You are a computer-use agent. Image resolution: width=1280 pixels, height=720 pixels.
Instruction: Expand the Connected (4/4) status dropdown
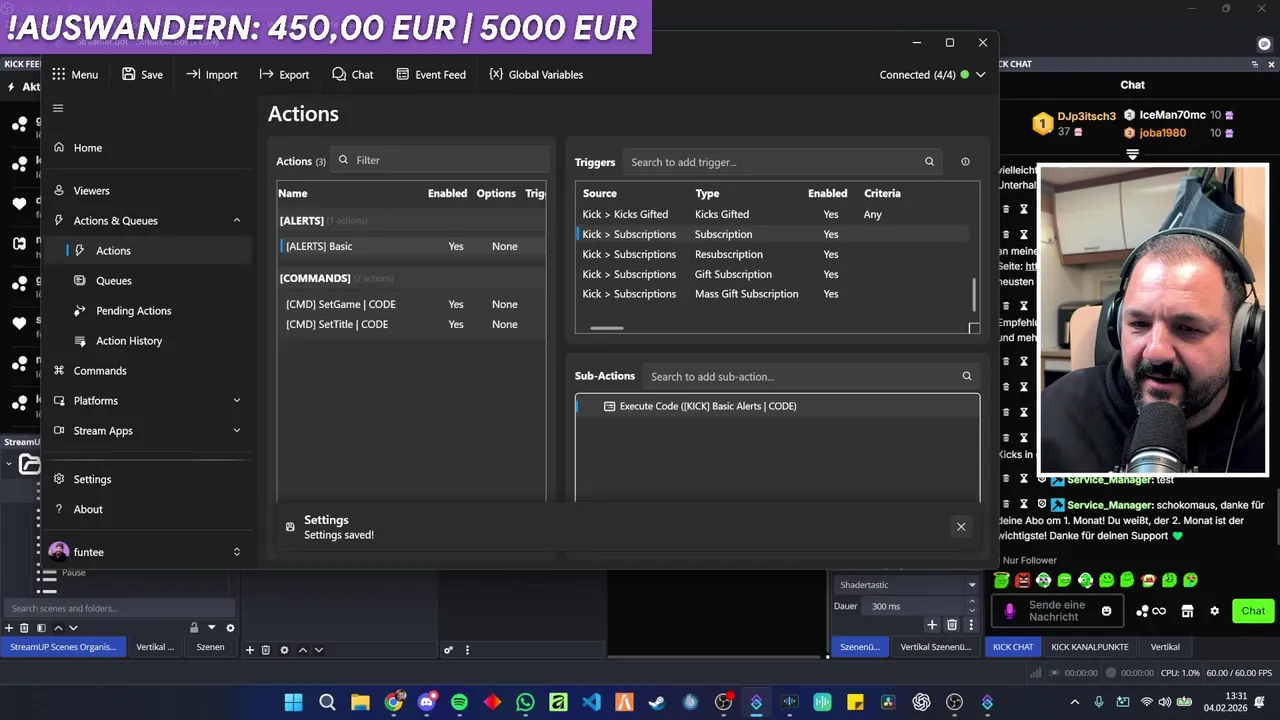[980, 75]
